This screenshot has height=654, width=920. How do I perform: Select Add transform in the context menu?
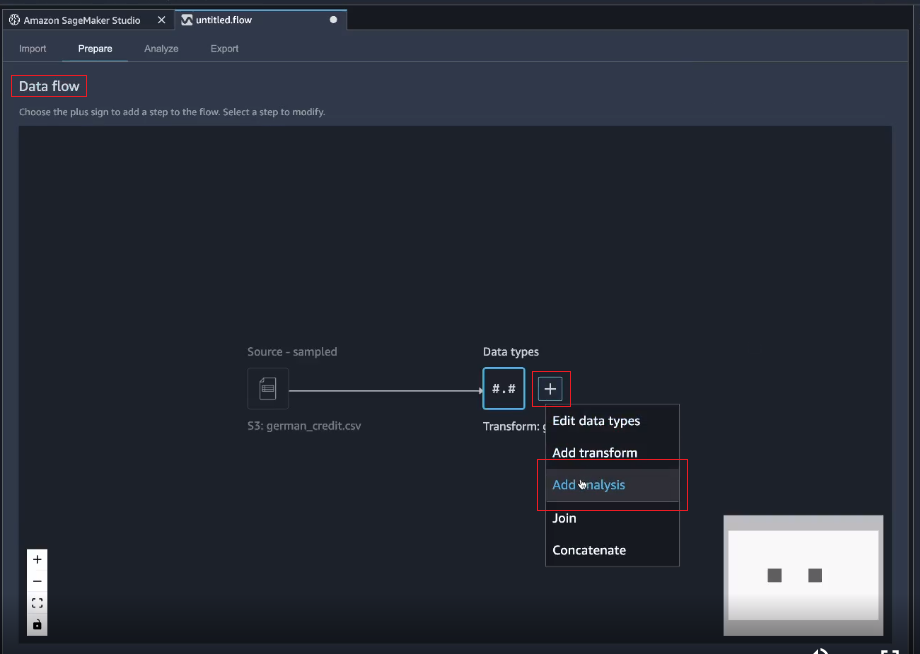(x=594, y=453)
